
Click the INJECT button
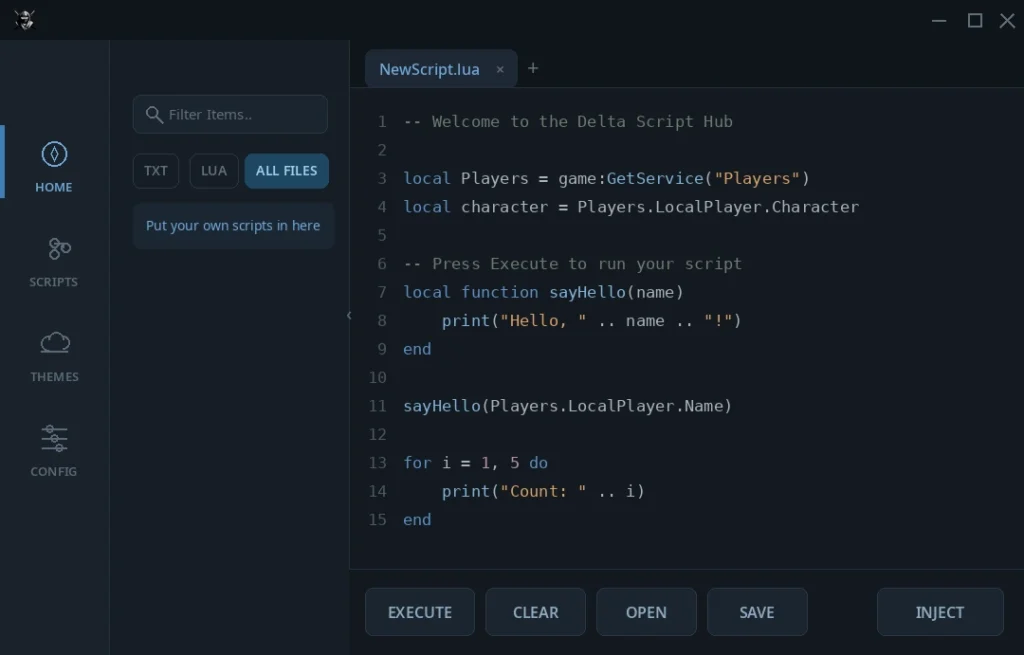point(940,612)
